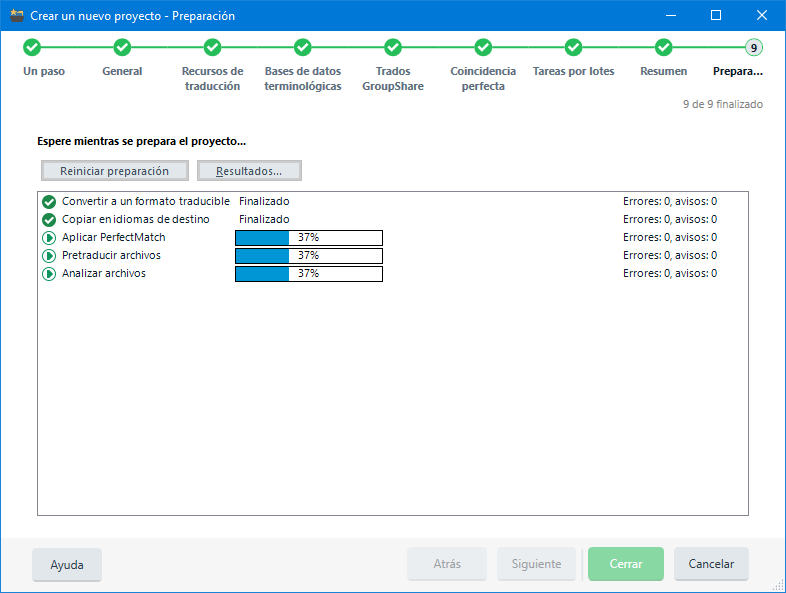This screenshot has height=593, width=786.
Task: Open the Tareas por lotes step label
Action: coord(573,71)
